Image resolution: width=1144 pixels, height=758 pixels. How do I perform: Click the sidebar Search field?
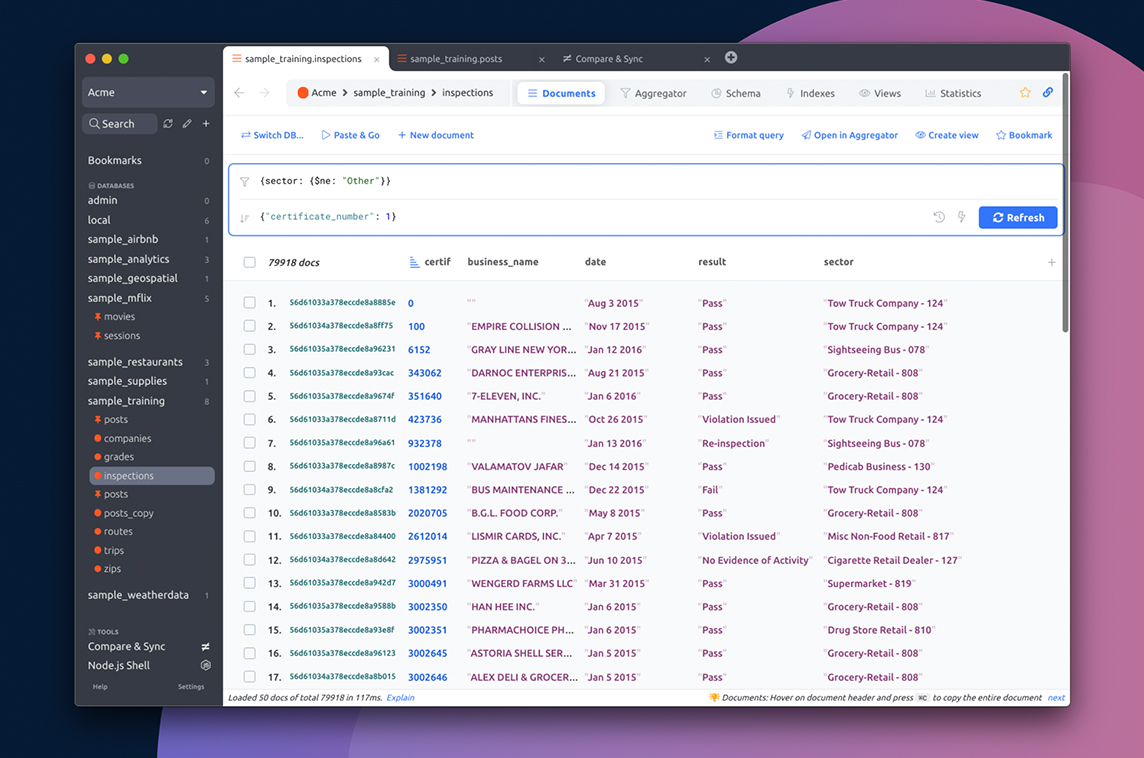click(120, 124)
